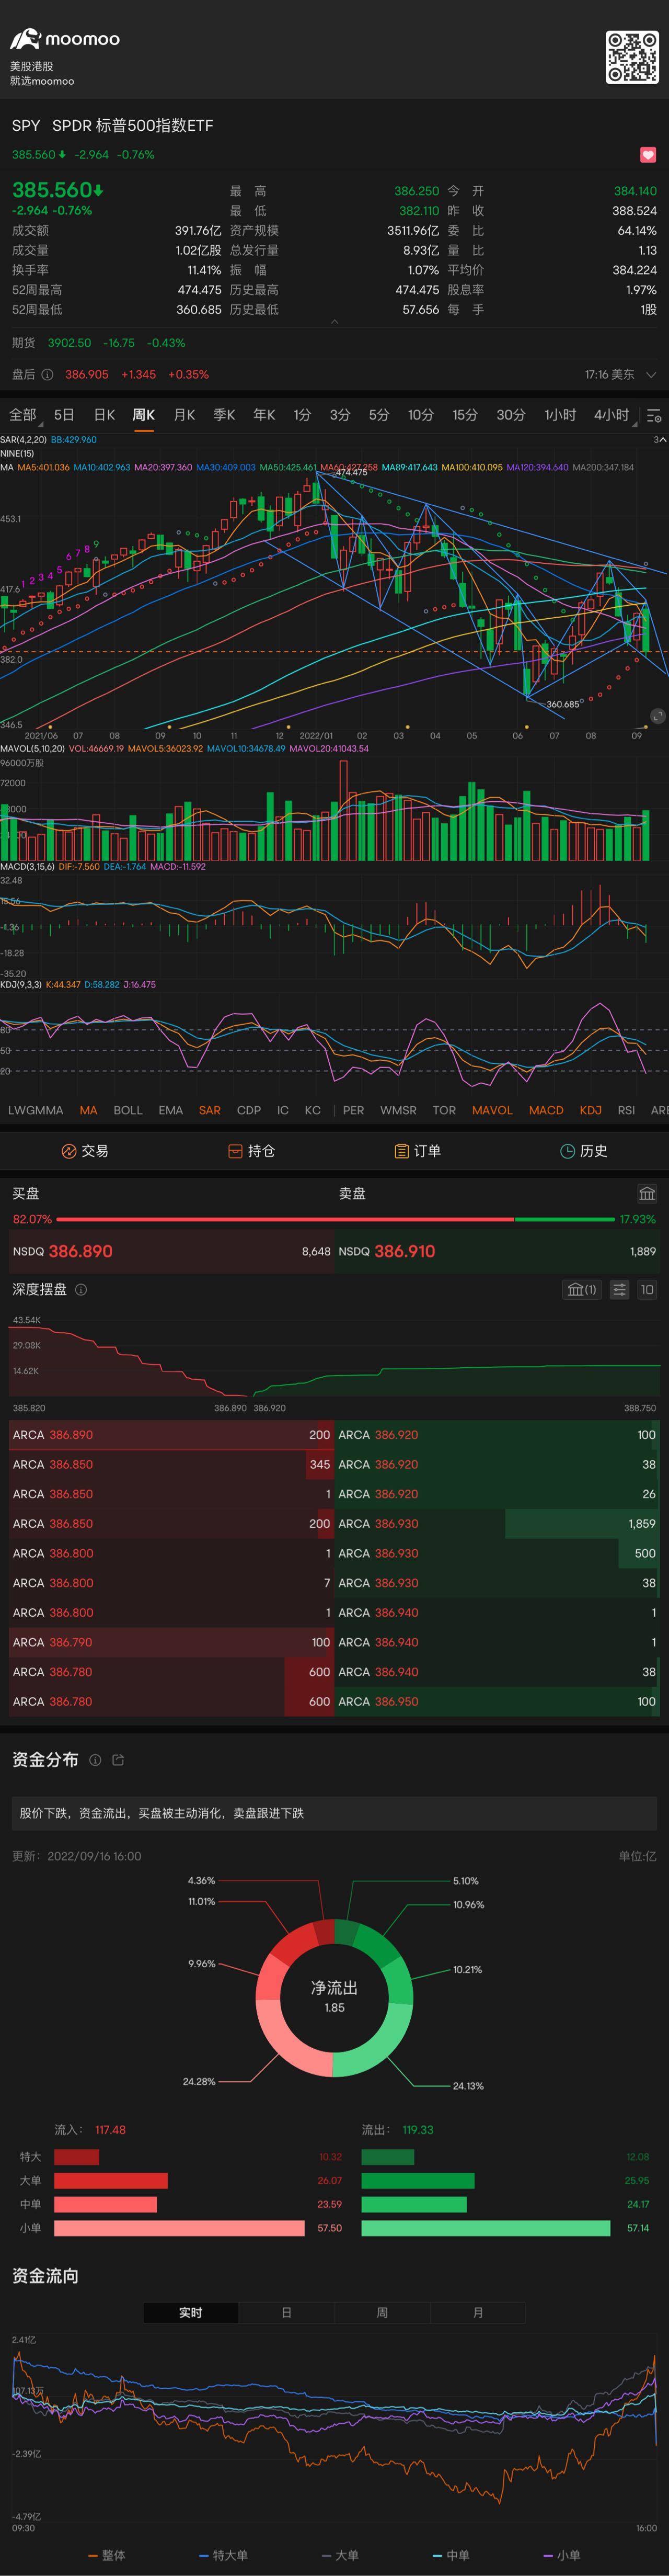The width and height of the screenshot is (669, 2576).
Task: Select NSDQ ask price 386.910
Action: pyautogui.click(x=497, y=1251)
